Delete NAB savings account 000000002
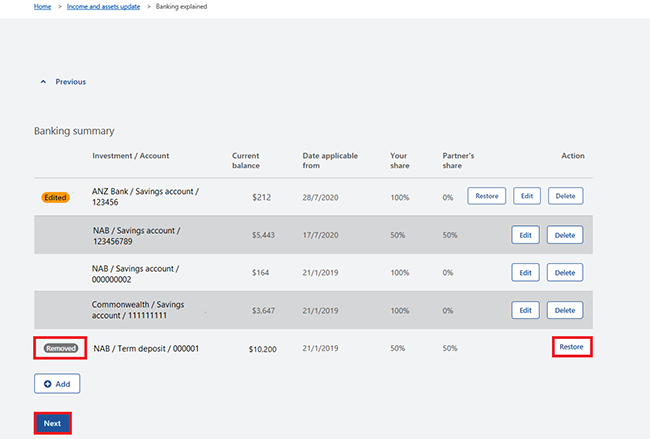The width and height of the screenshot is (650, 439). click(565, 272)
